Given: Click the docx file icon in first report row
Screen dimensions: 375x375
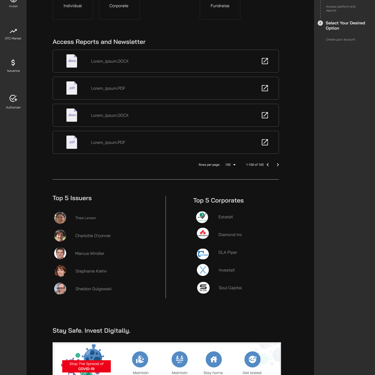Looking at the screenshot, I should point(72,61).
